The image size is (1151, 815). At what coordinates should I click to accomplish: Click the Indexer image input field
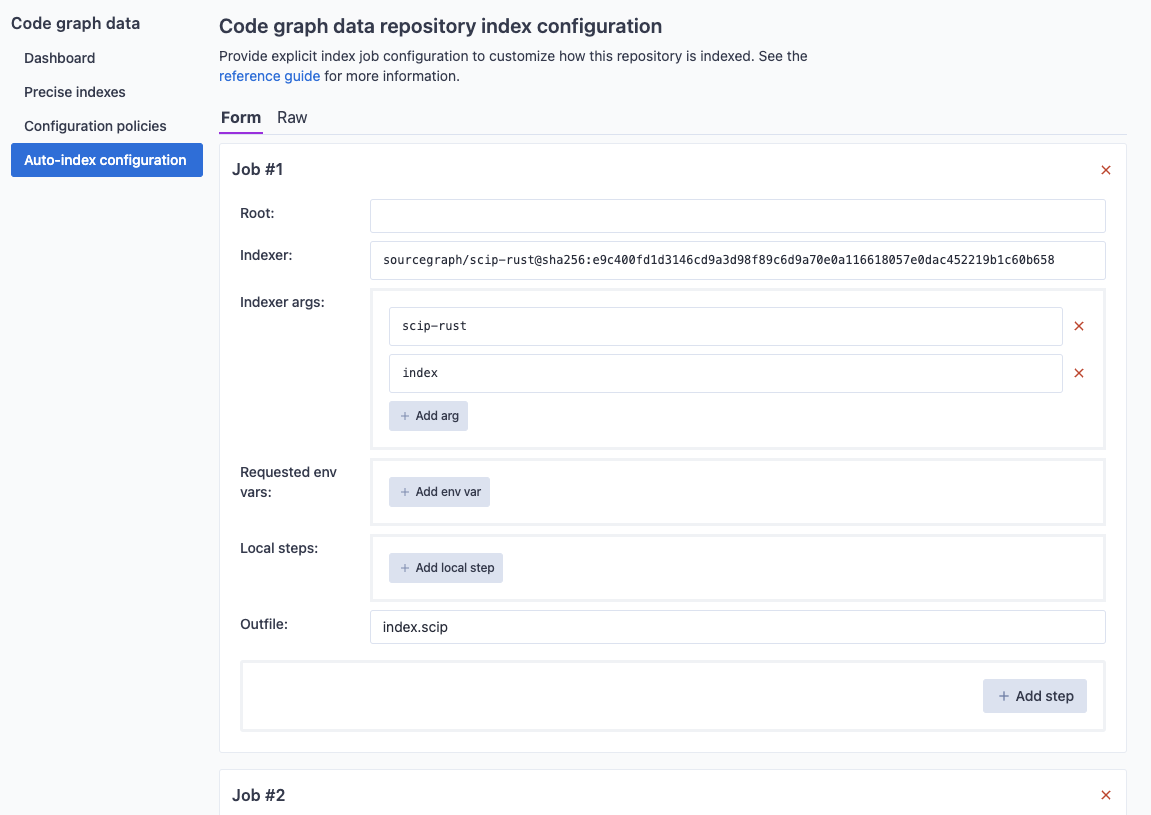click(737, 260)
